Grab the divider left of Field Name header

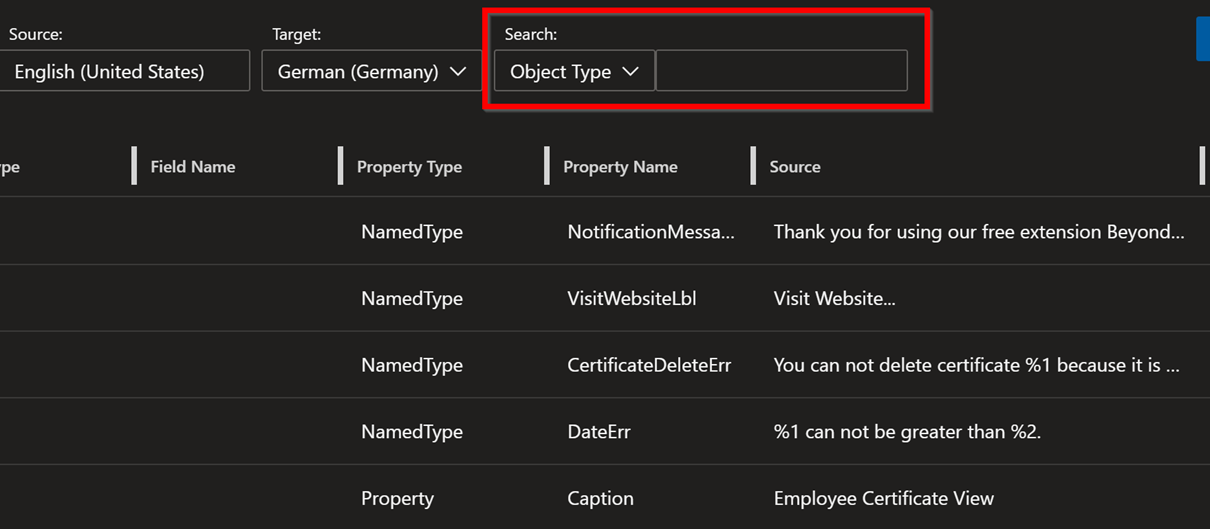pos(134,166)
